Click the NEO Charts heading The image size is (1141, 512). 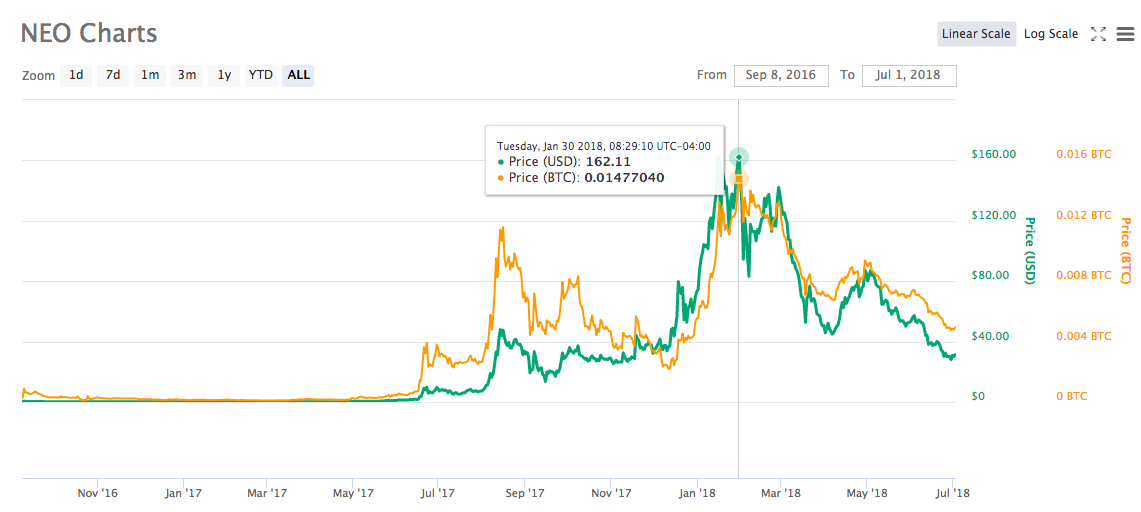88,33
